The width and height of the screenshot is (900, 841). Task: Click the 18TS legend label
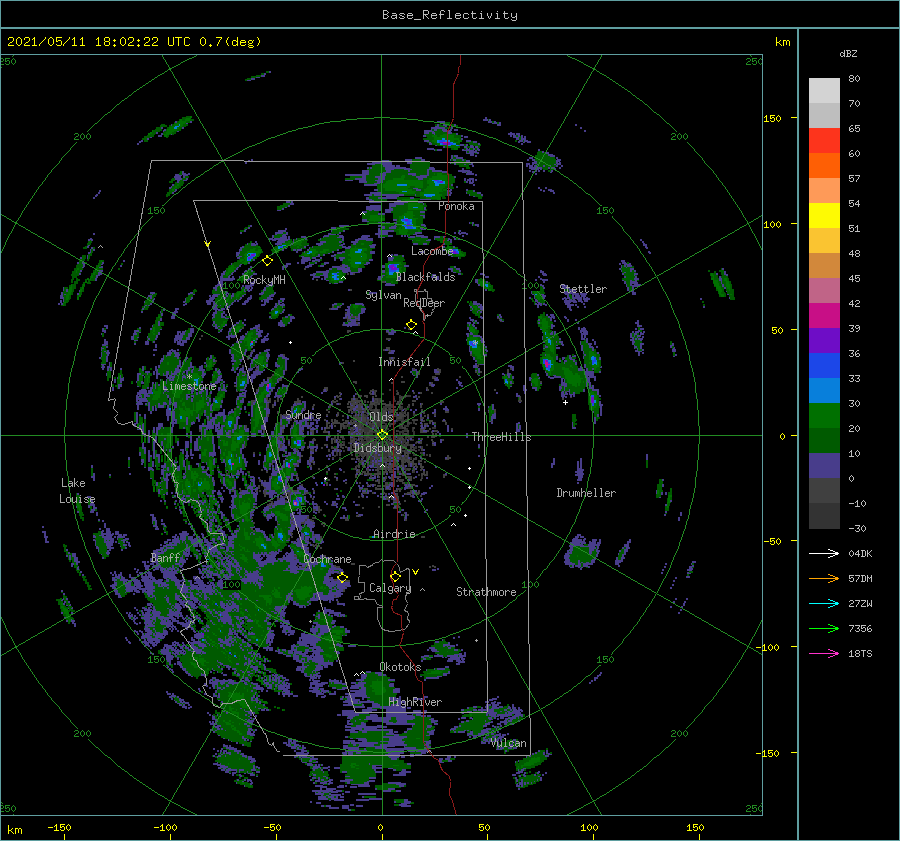click(860, 653)
